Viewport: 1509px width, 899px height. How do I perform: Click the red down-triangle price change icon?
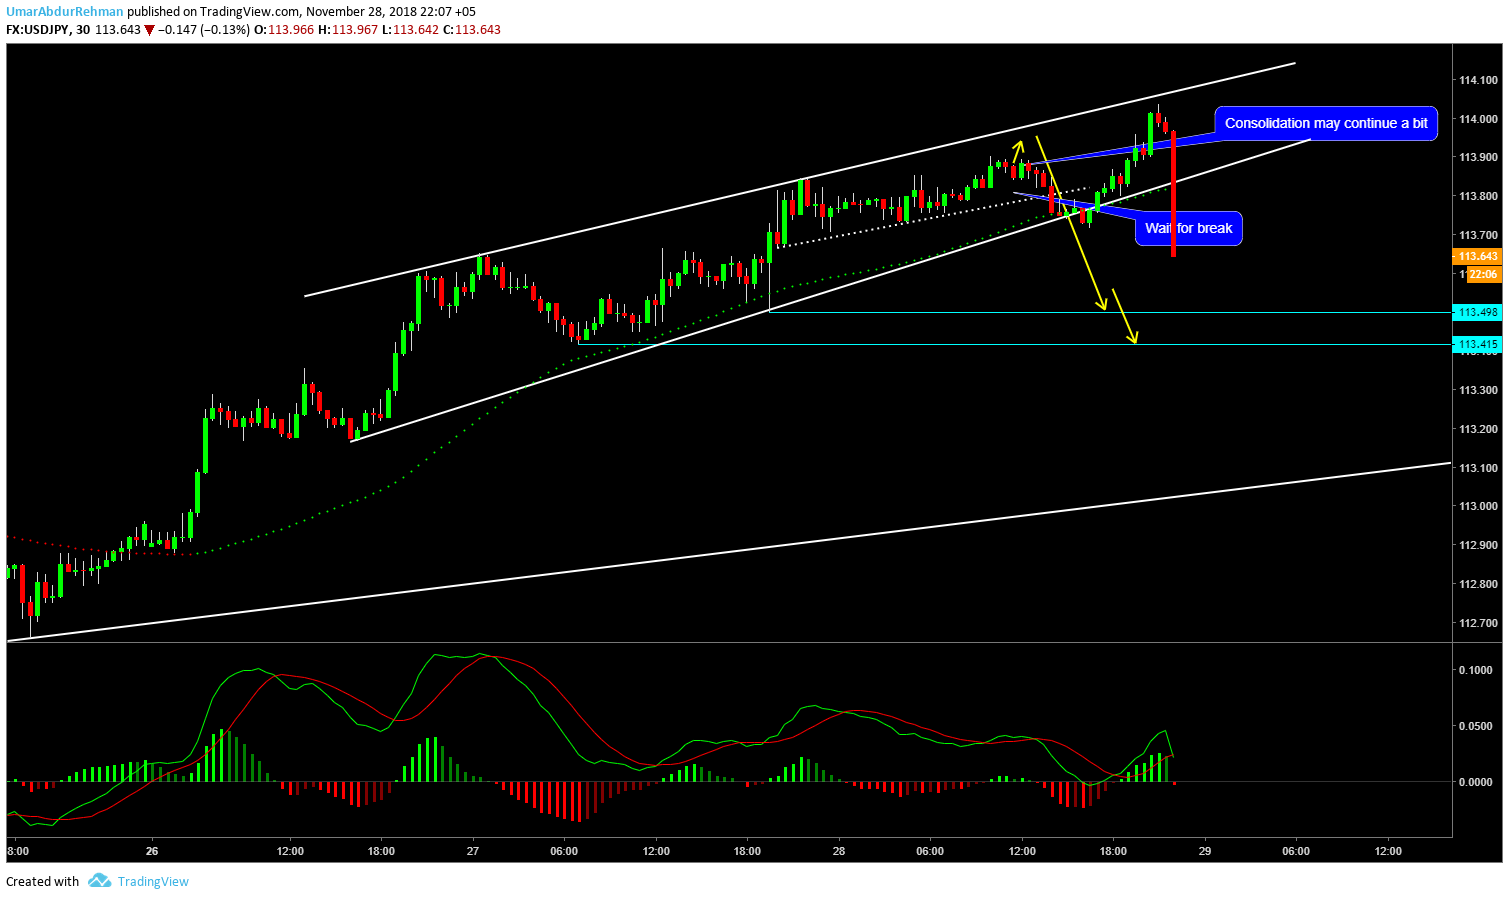point(149,30)
